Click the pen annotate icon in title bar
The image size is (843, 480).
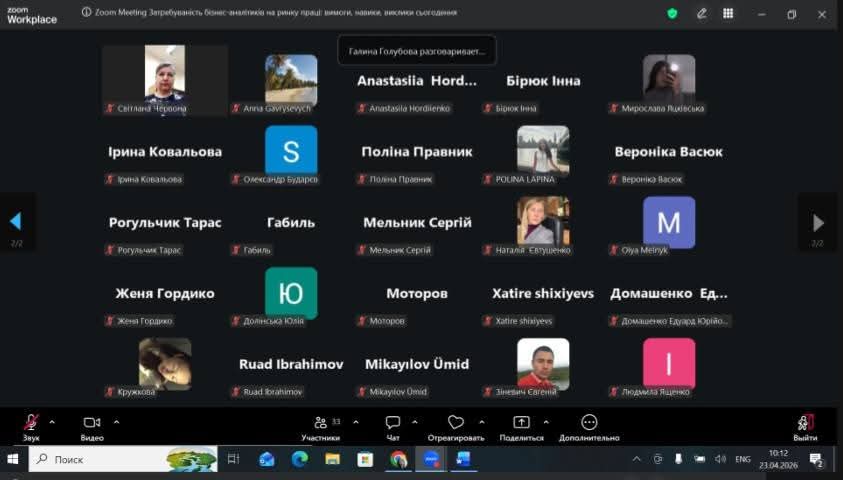click(x=702, y=13)
